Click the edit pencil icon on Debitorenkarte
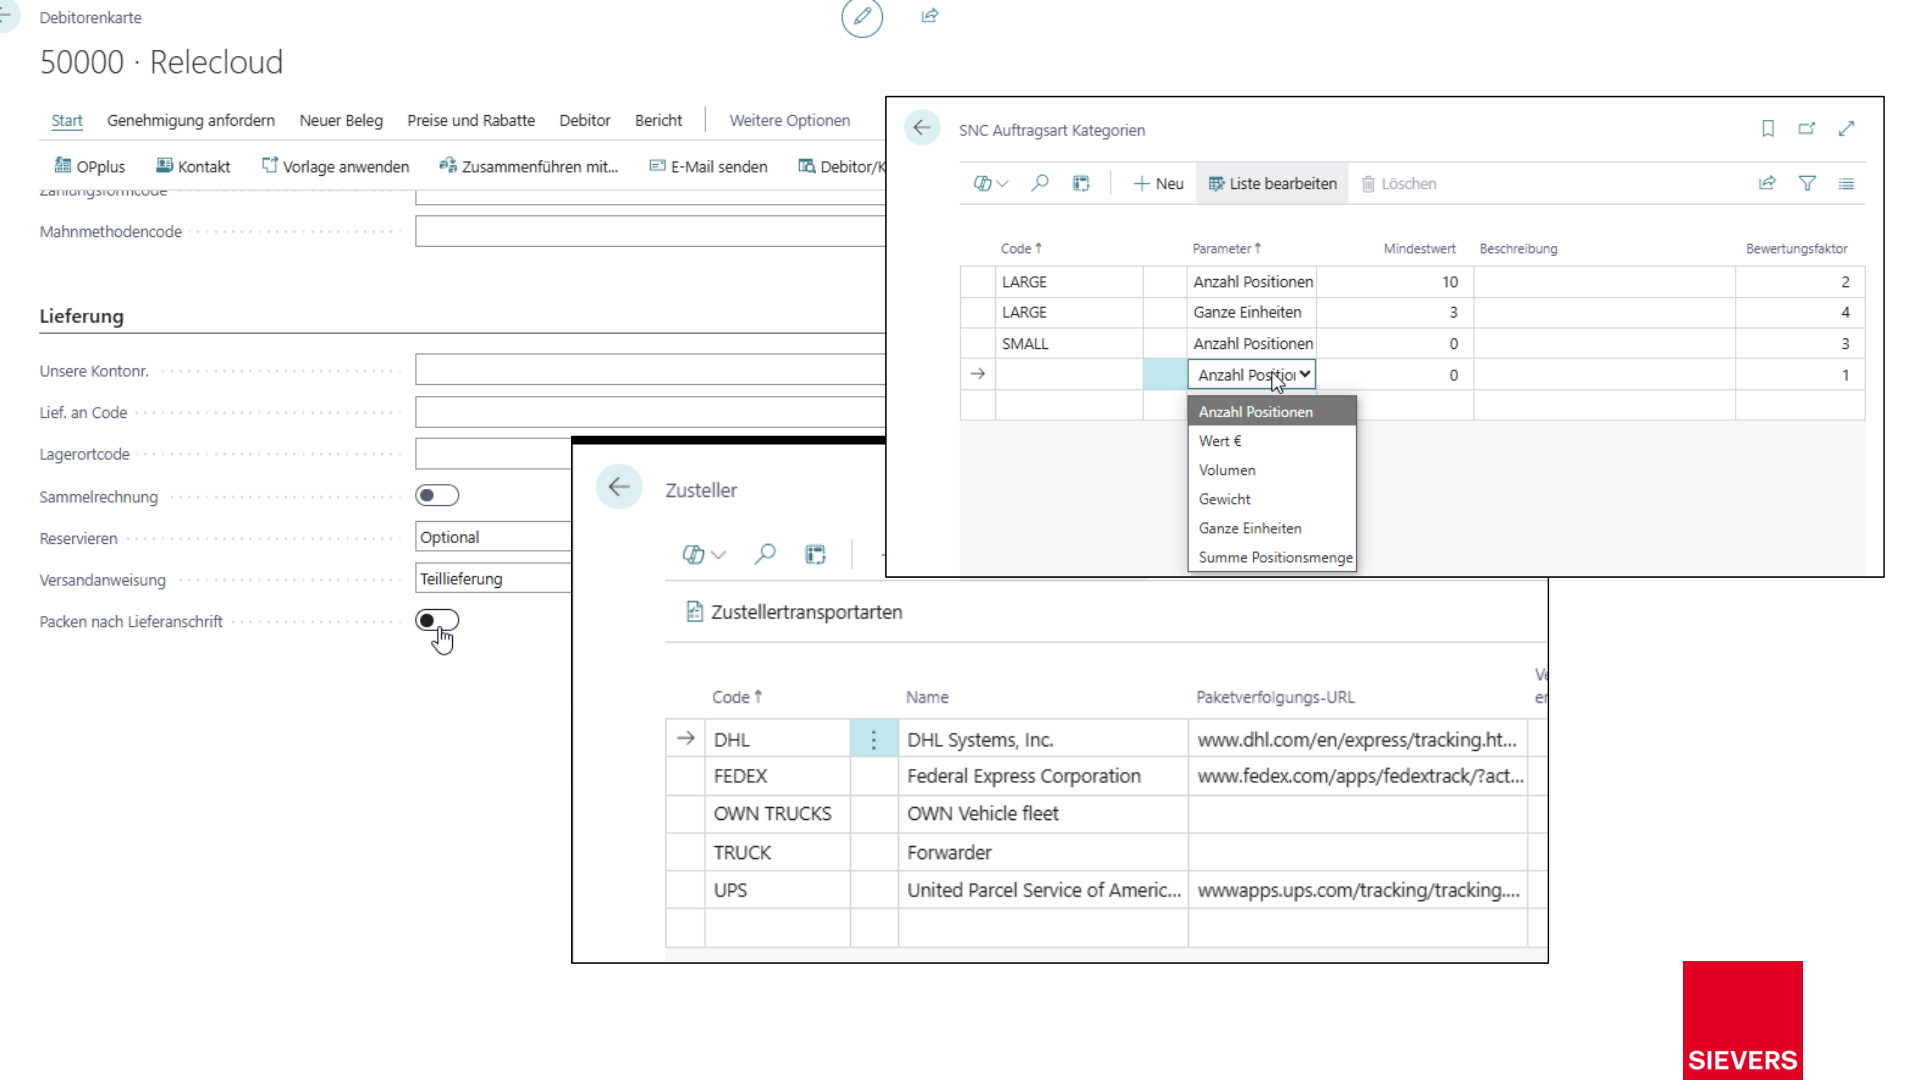 click(x=862, y=17)
